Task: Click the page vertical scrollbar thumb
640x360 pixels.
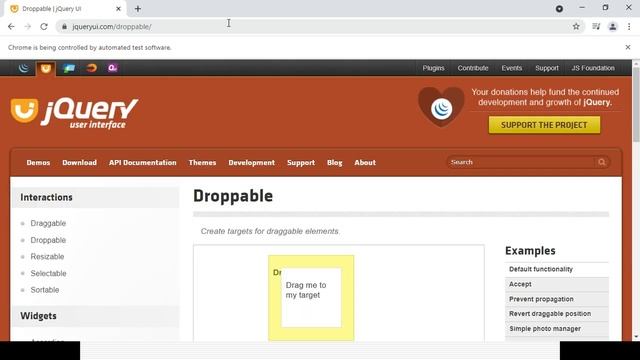Action: (x=636, y=104)
